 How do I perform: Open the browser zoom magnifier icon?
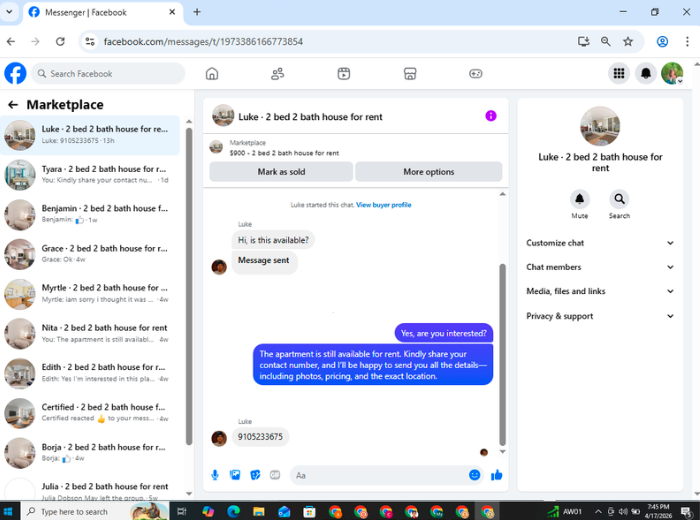coord(605,42)
